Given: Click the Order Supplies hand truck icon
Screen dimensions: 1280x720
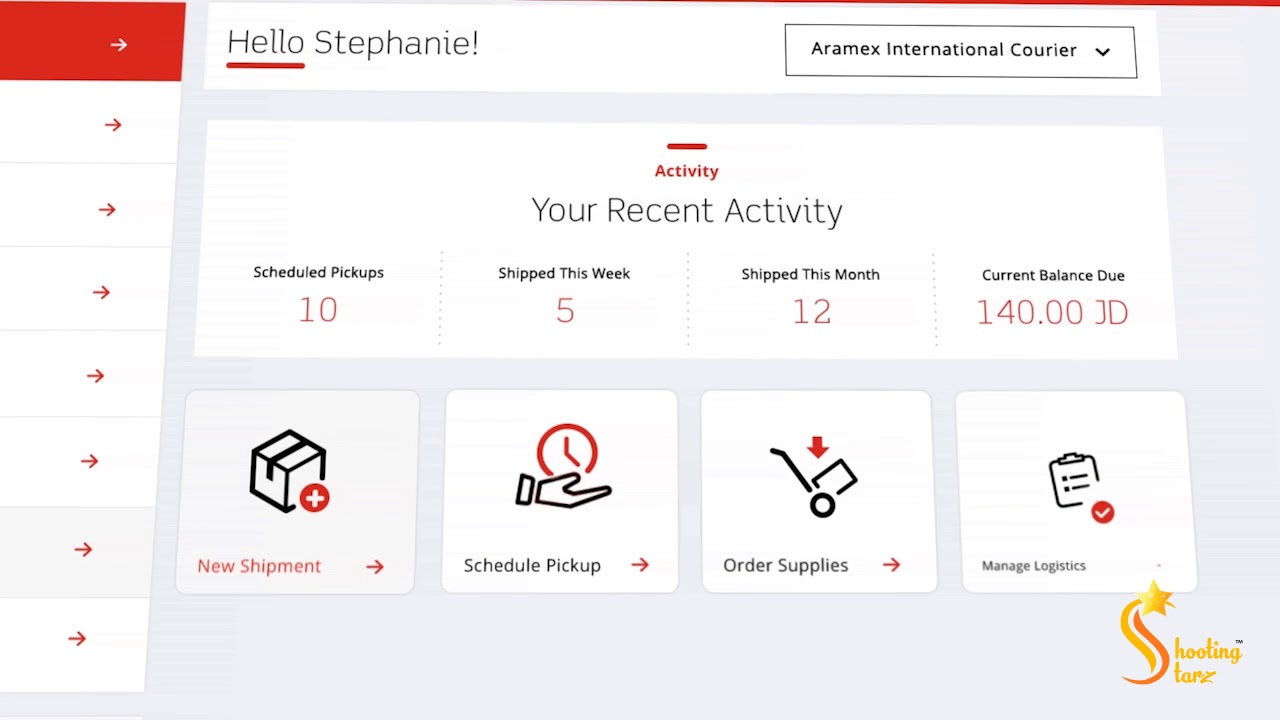Looking at the screenshot, I should 814,476.
